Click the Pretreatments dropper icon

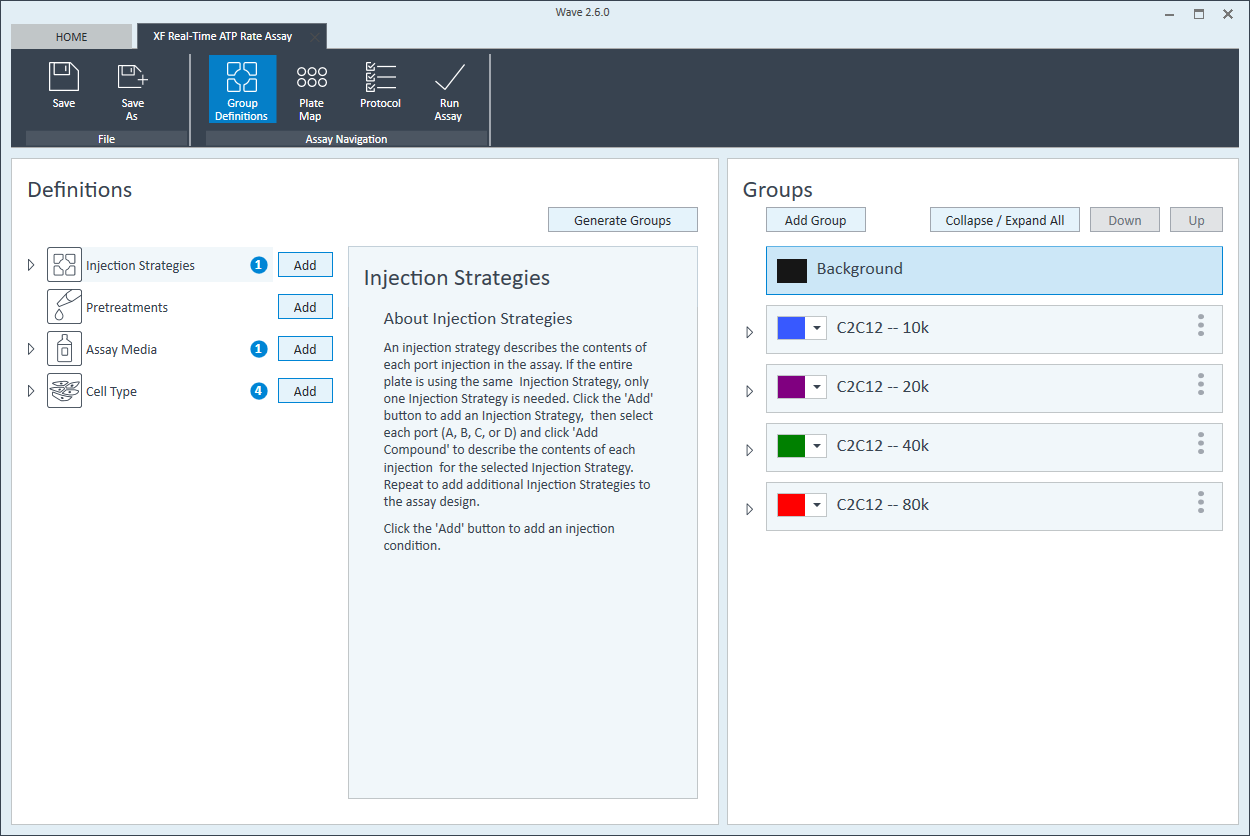[x=64, y=307]
